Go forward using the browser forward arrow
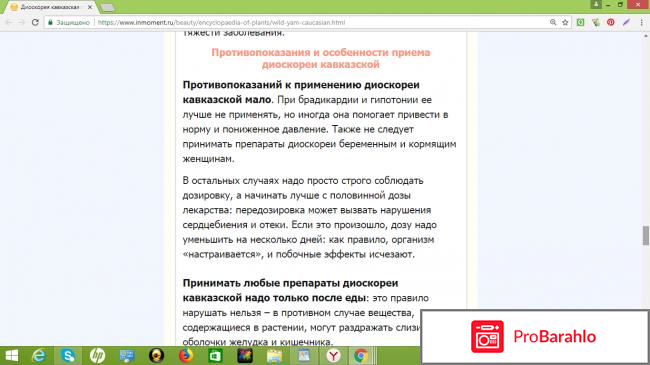 pyautogui.click(x=22, y=22)
